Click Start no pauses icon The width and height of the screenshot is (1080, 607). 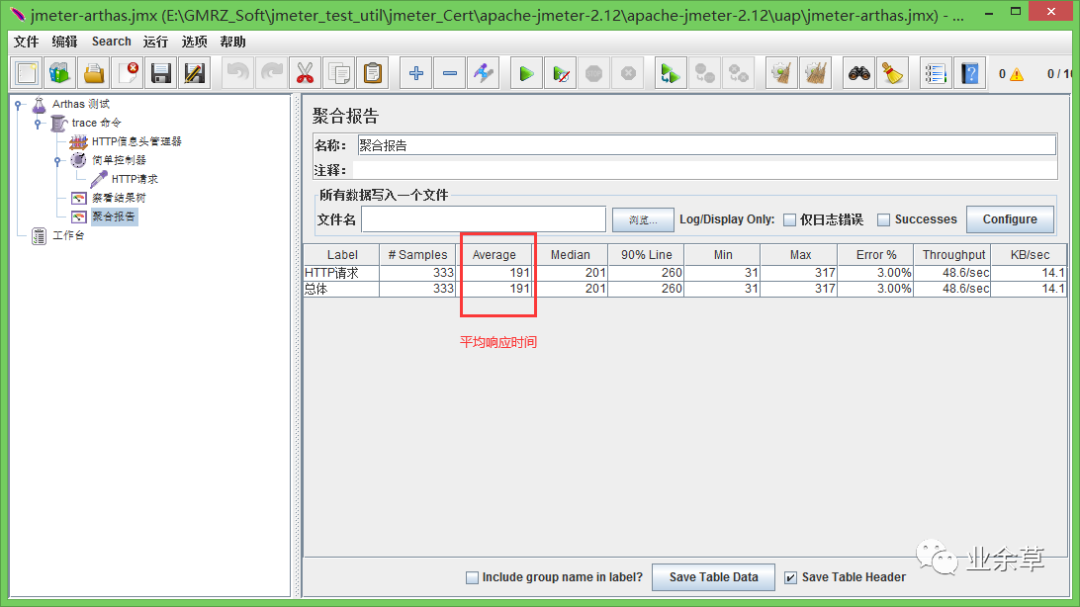tap(560, 73)
